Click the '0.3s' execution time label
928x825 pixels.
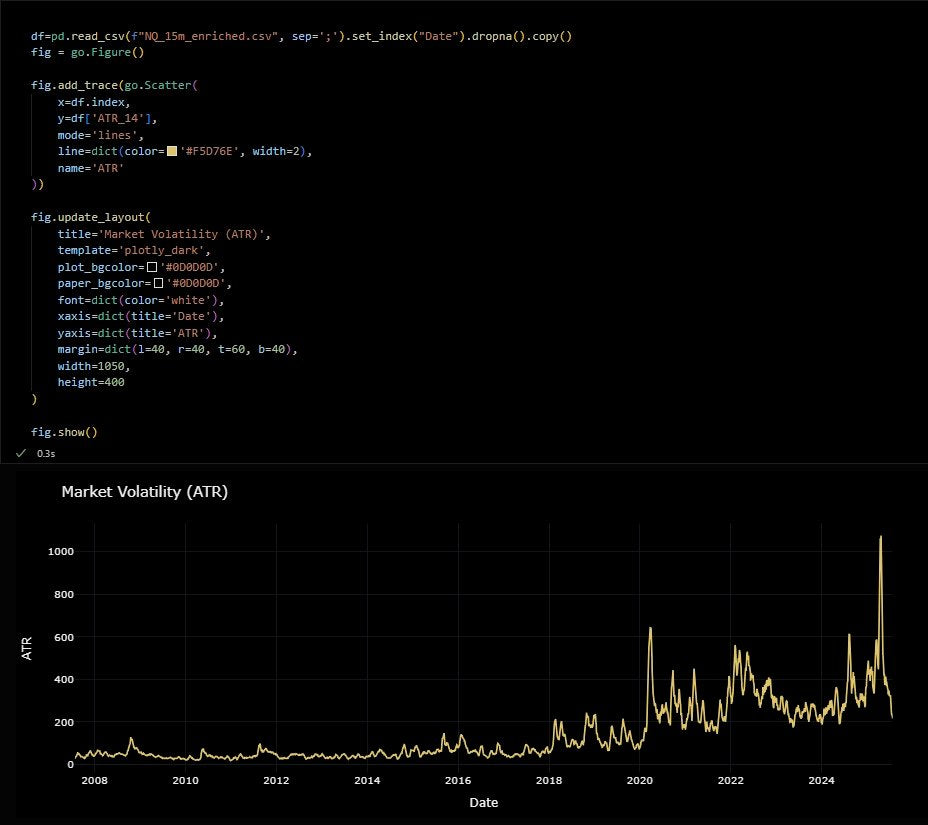pos(46,454)
